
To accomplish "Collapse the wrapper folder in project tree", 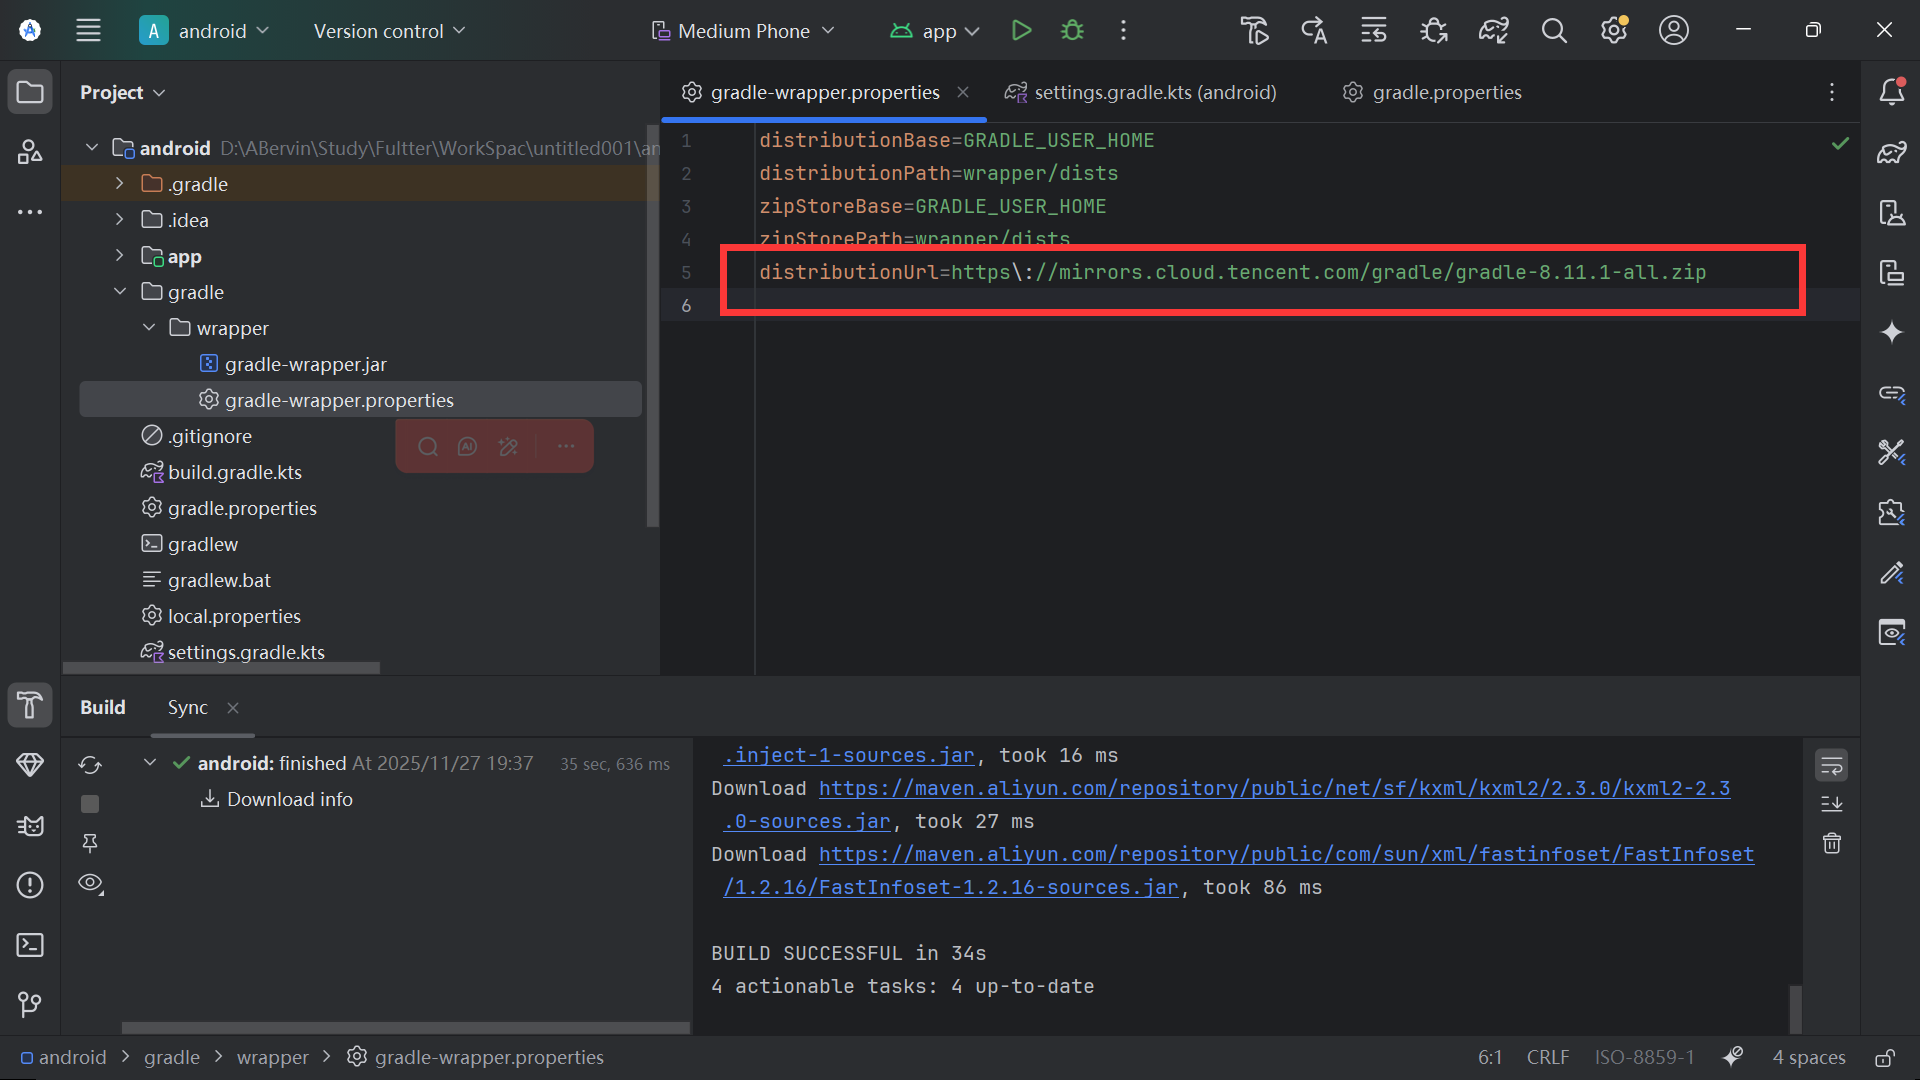I will tap(149, 328).
